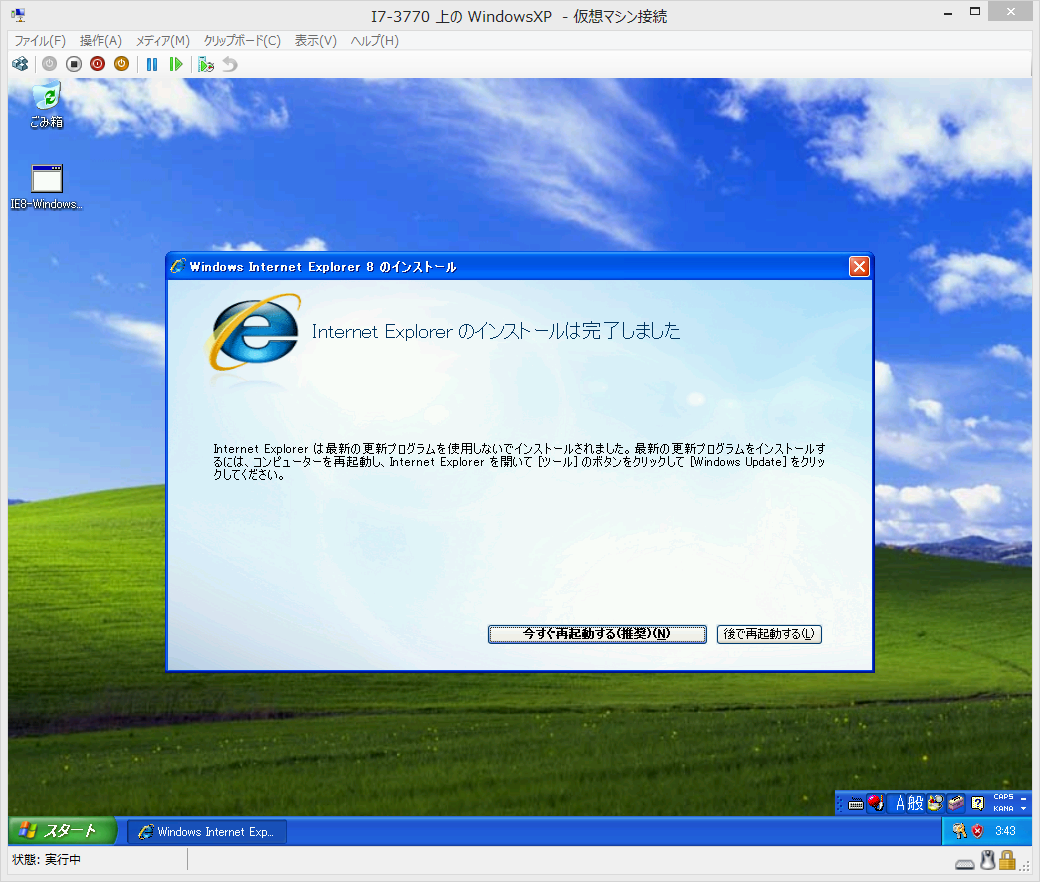Pause the virtual machine
The image size is (1040, 882).
pos(152,64)
